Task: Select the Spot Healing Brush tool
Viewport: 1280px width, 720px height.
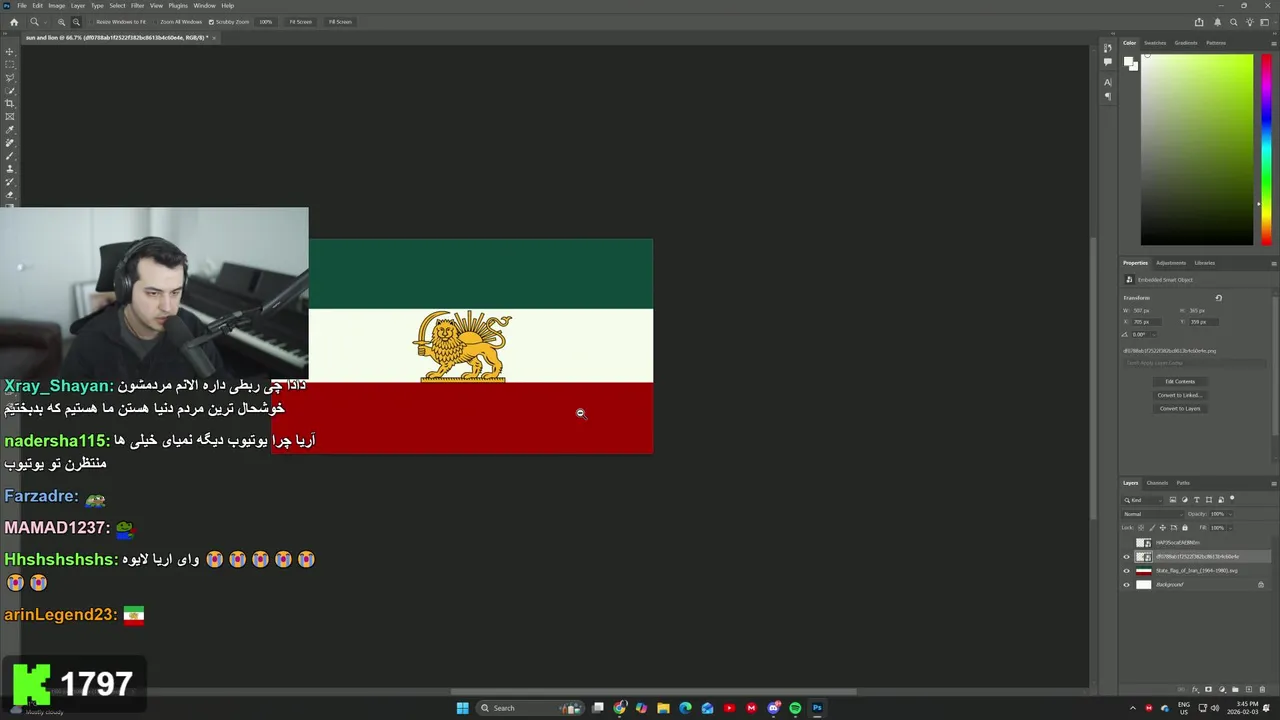Action: click(10, 142)
